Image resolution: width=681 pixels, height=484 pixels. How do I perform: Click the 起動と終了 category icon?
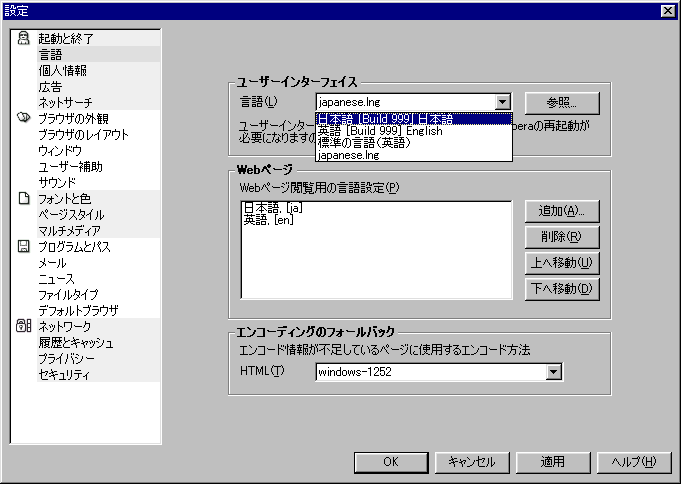(24, 38)
